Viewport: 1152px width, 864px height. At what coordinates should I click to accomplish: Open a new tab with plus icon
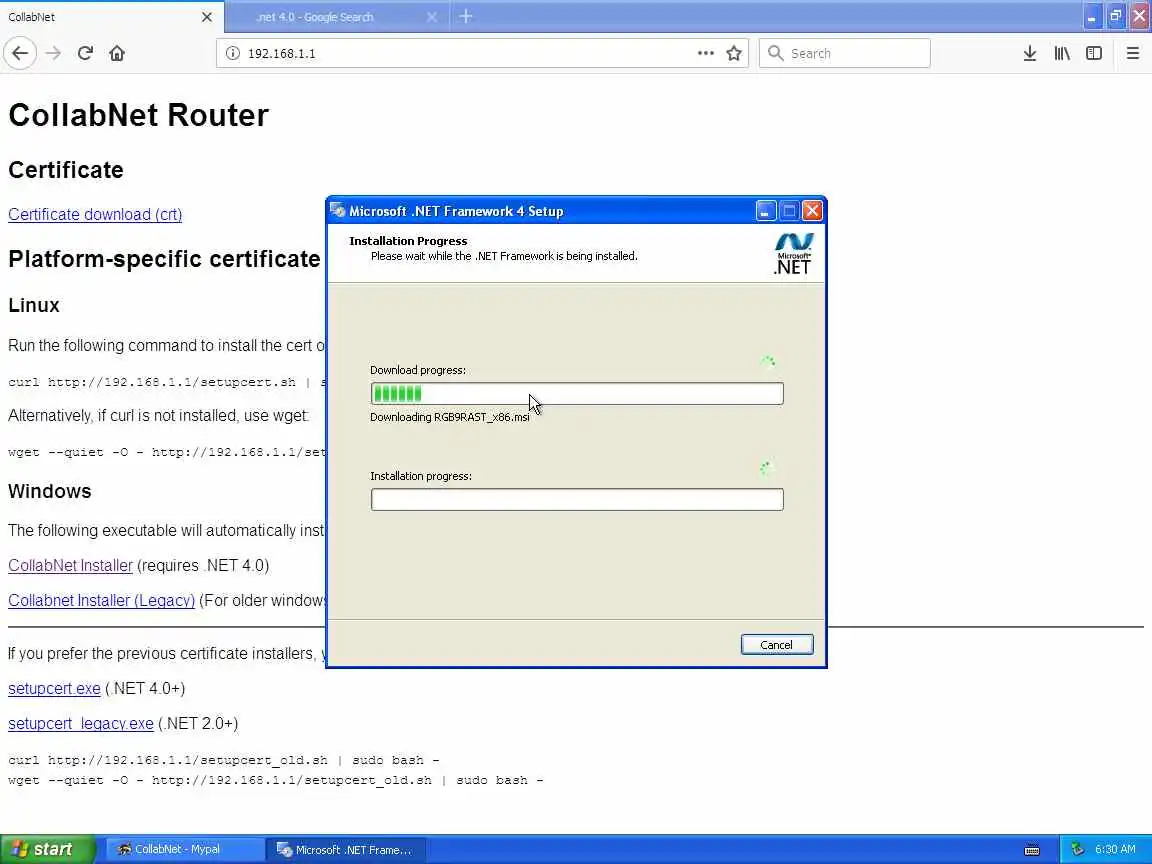point(466,16)
